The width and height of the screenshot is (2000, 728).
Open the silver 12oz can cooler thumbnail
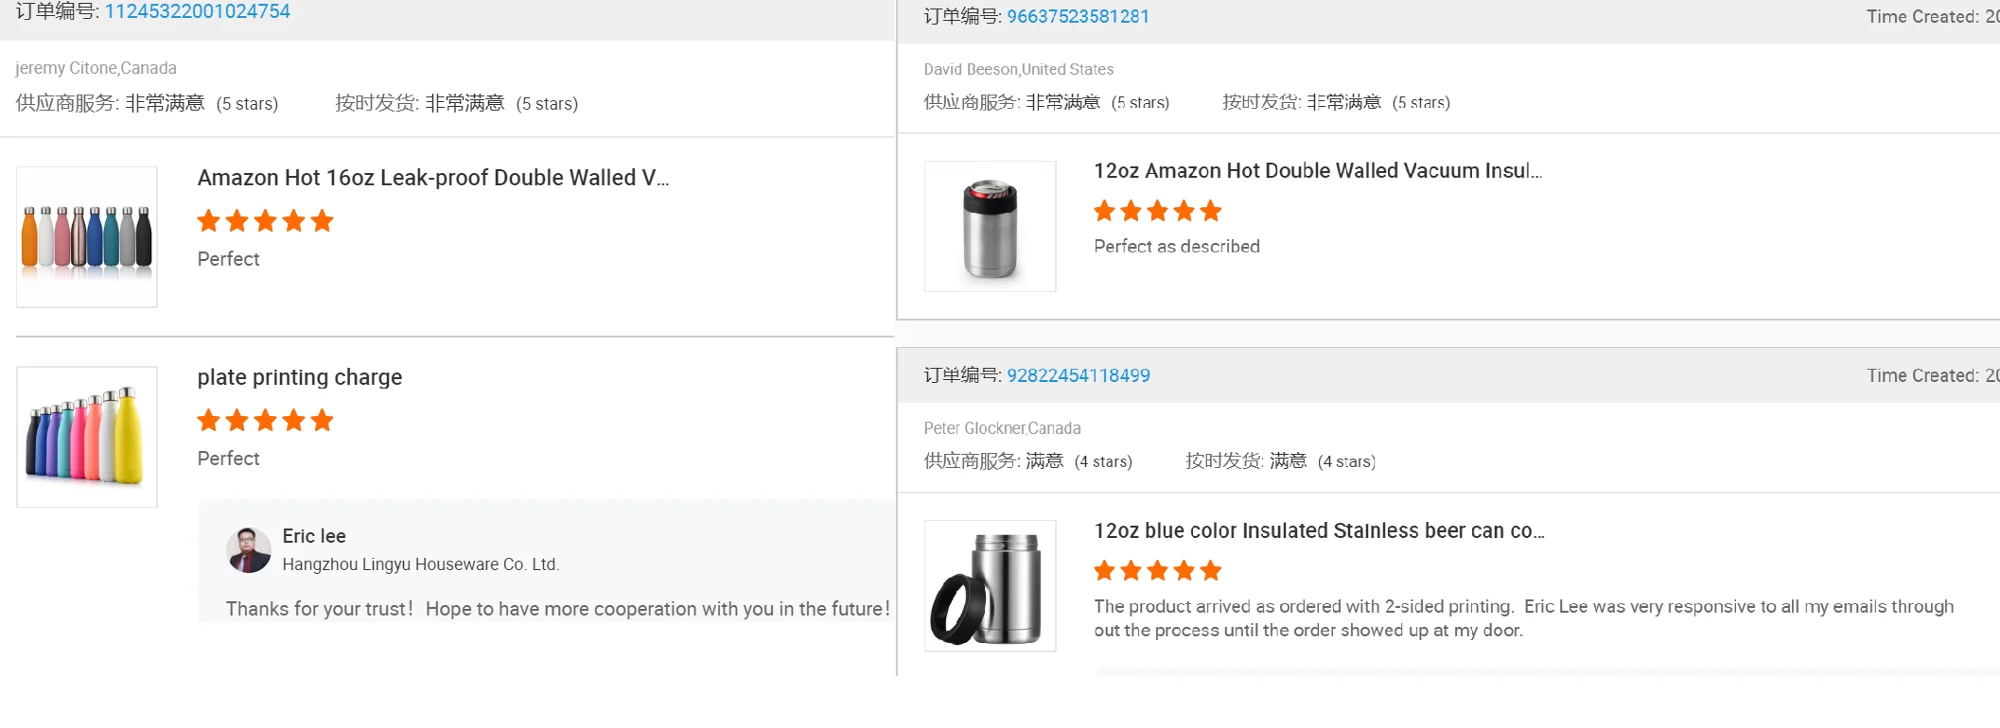coord(990,227)
